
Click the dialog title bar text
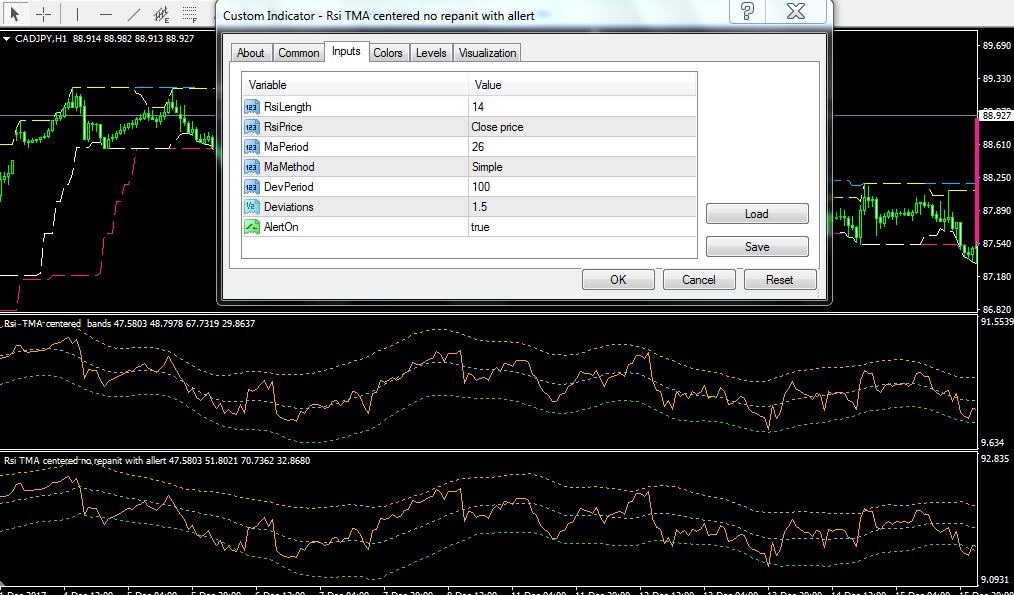(x=378, y=16)
